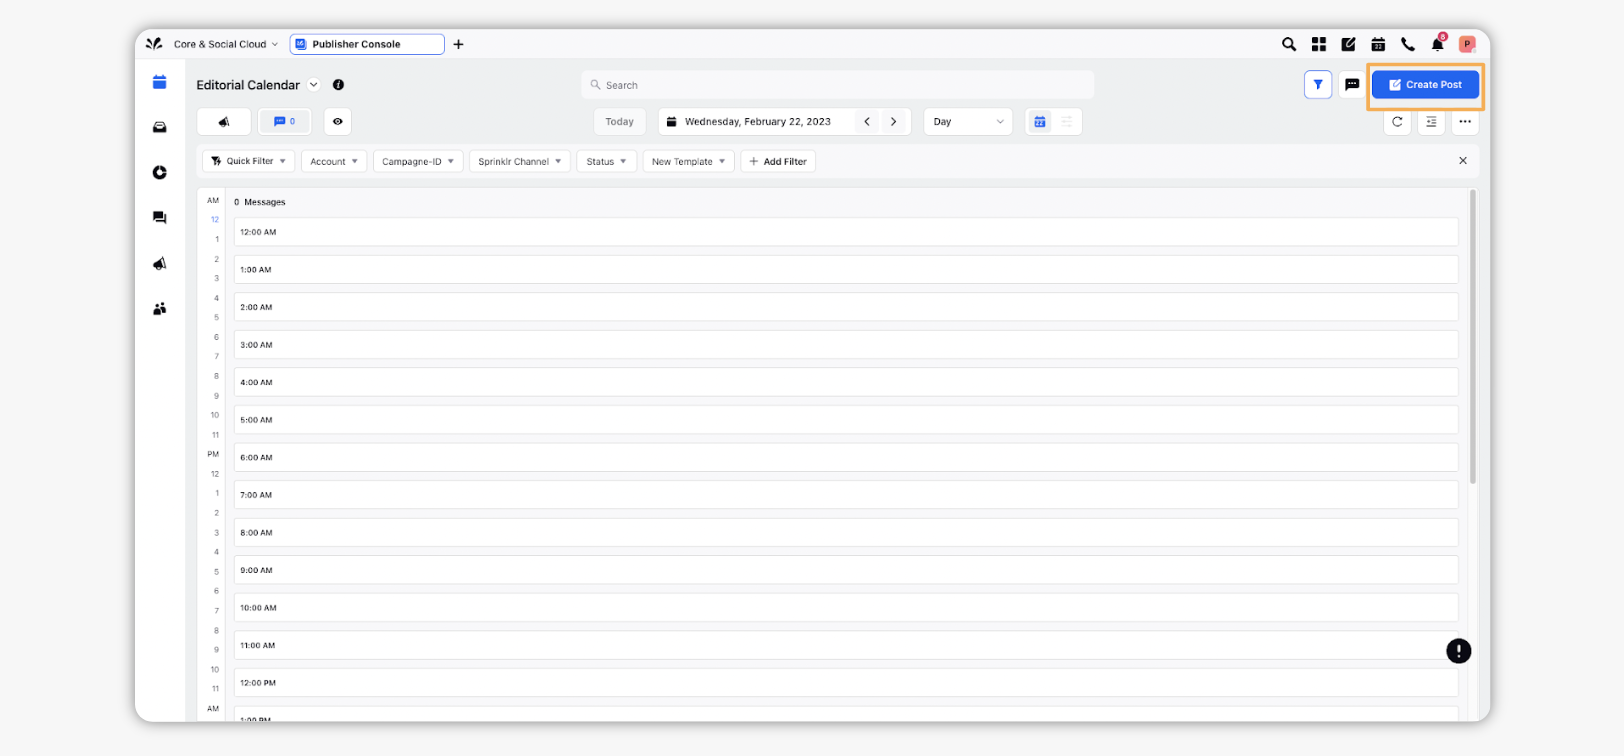The width and height of the screenshot is (1624, 756).
Task: Click the Add Filter button
Action: click(x=778, y=161)
